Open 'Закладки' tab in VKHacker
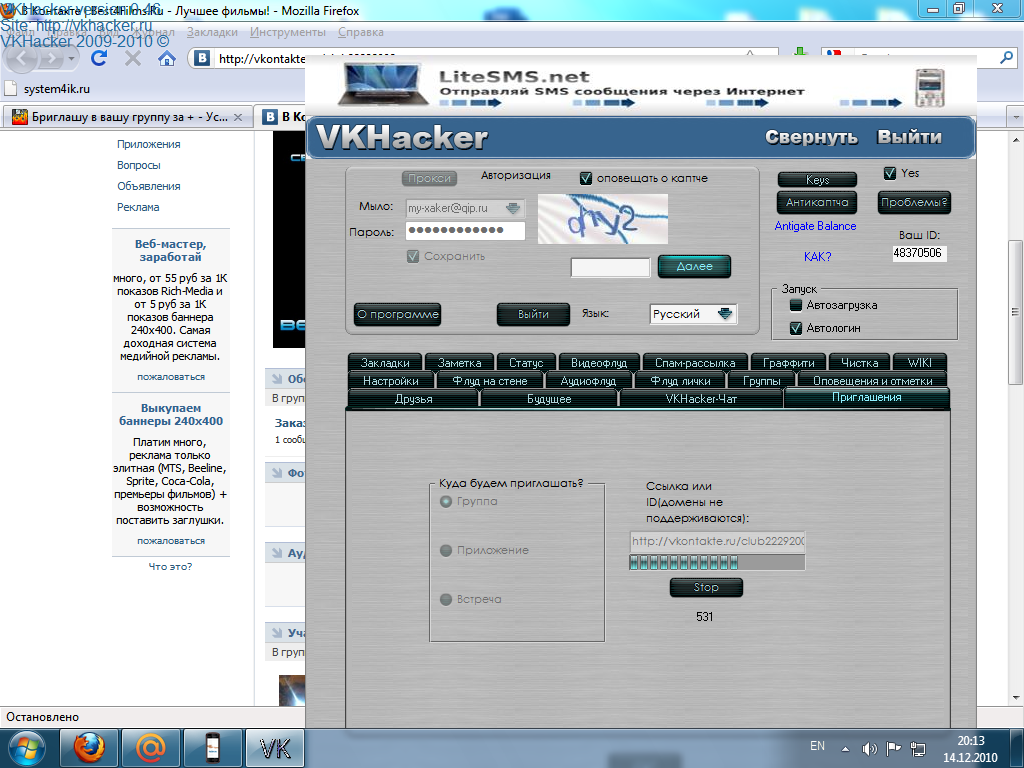The image size is (1024, 768). pyautogui.click(x=385, y=362)
